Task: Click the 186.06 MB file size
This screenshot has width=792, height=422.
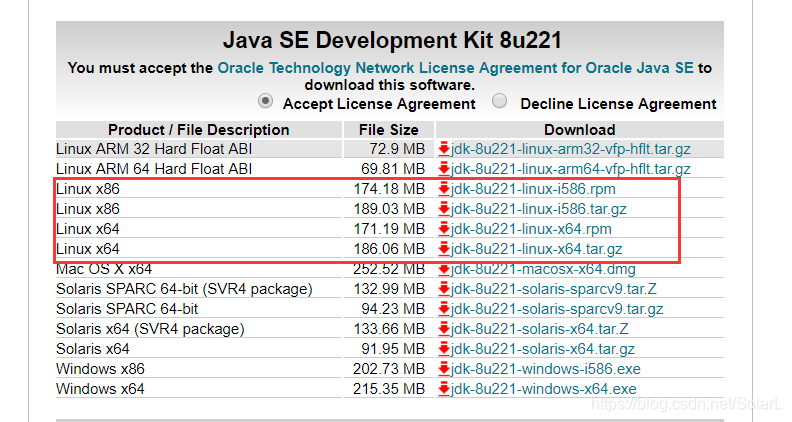Action: tap(389, 249)
